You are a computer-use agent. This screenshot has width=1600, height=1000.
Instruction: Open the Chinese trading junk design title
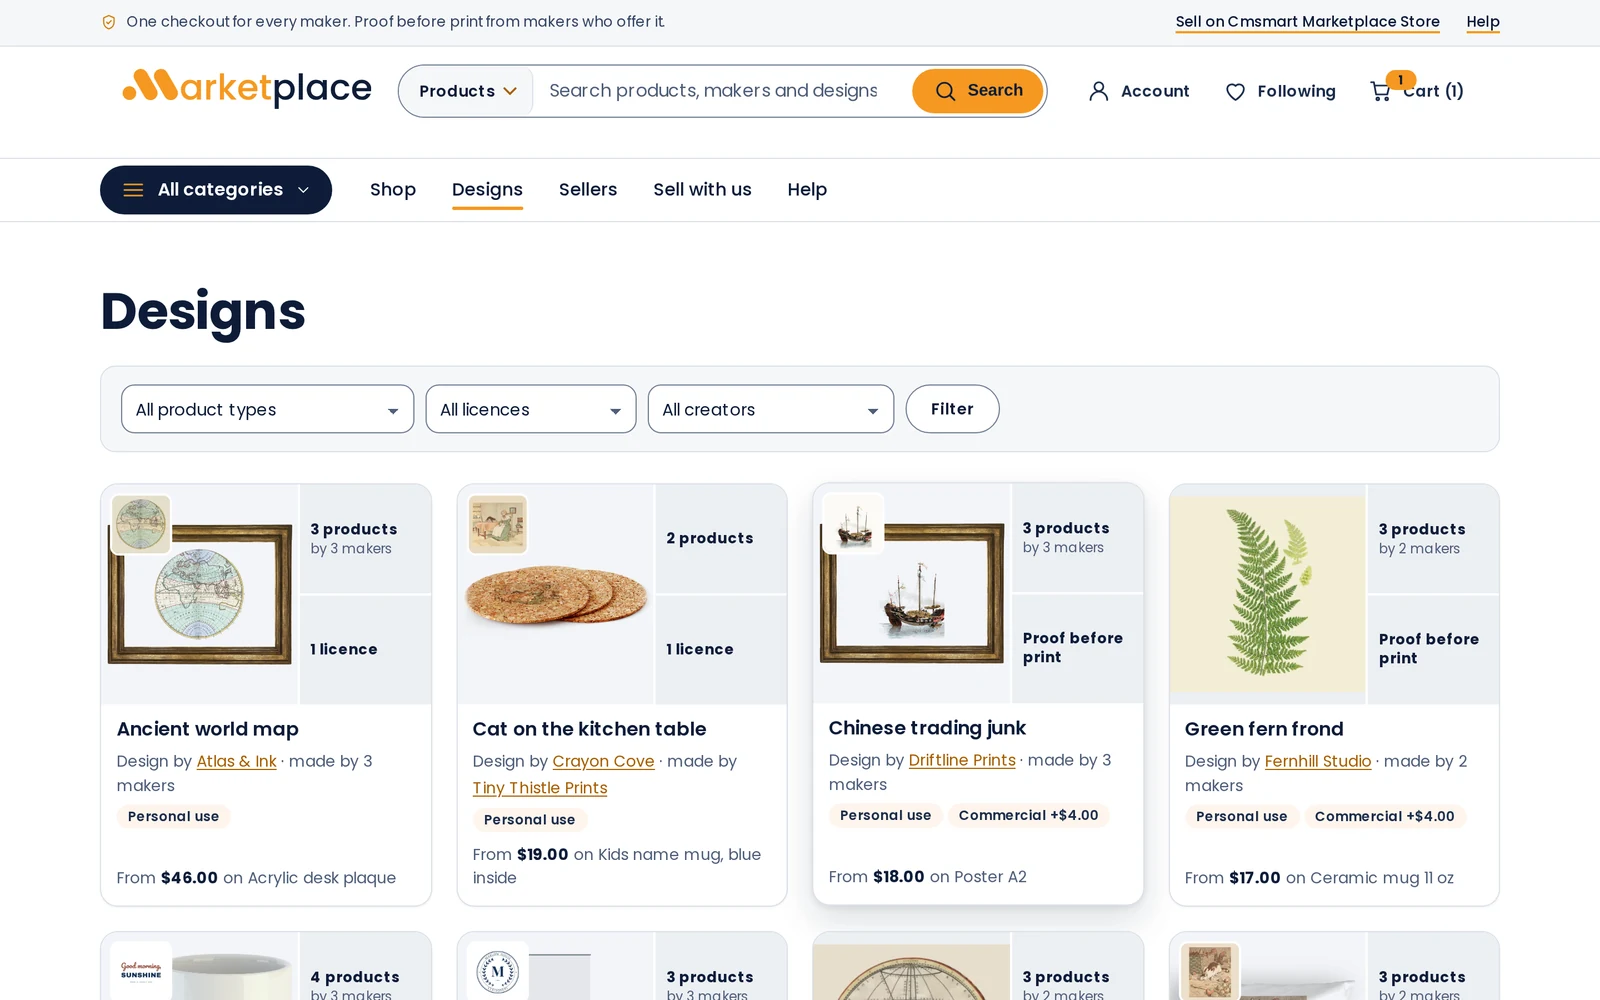(x=927, y=728)
